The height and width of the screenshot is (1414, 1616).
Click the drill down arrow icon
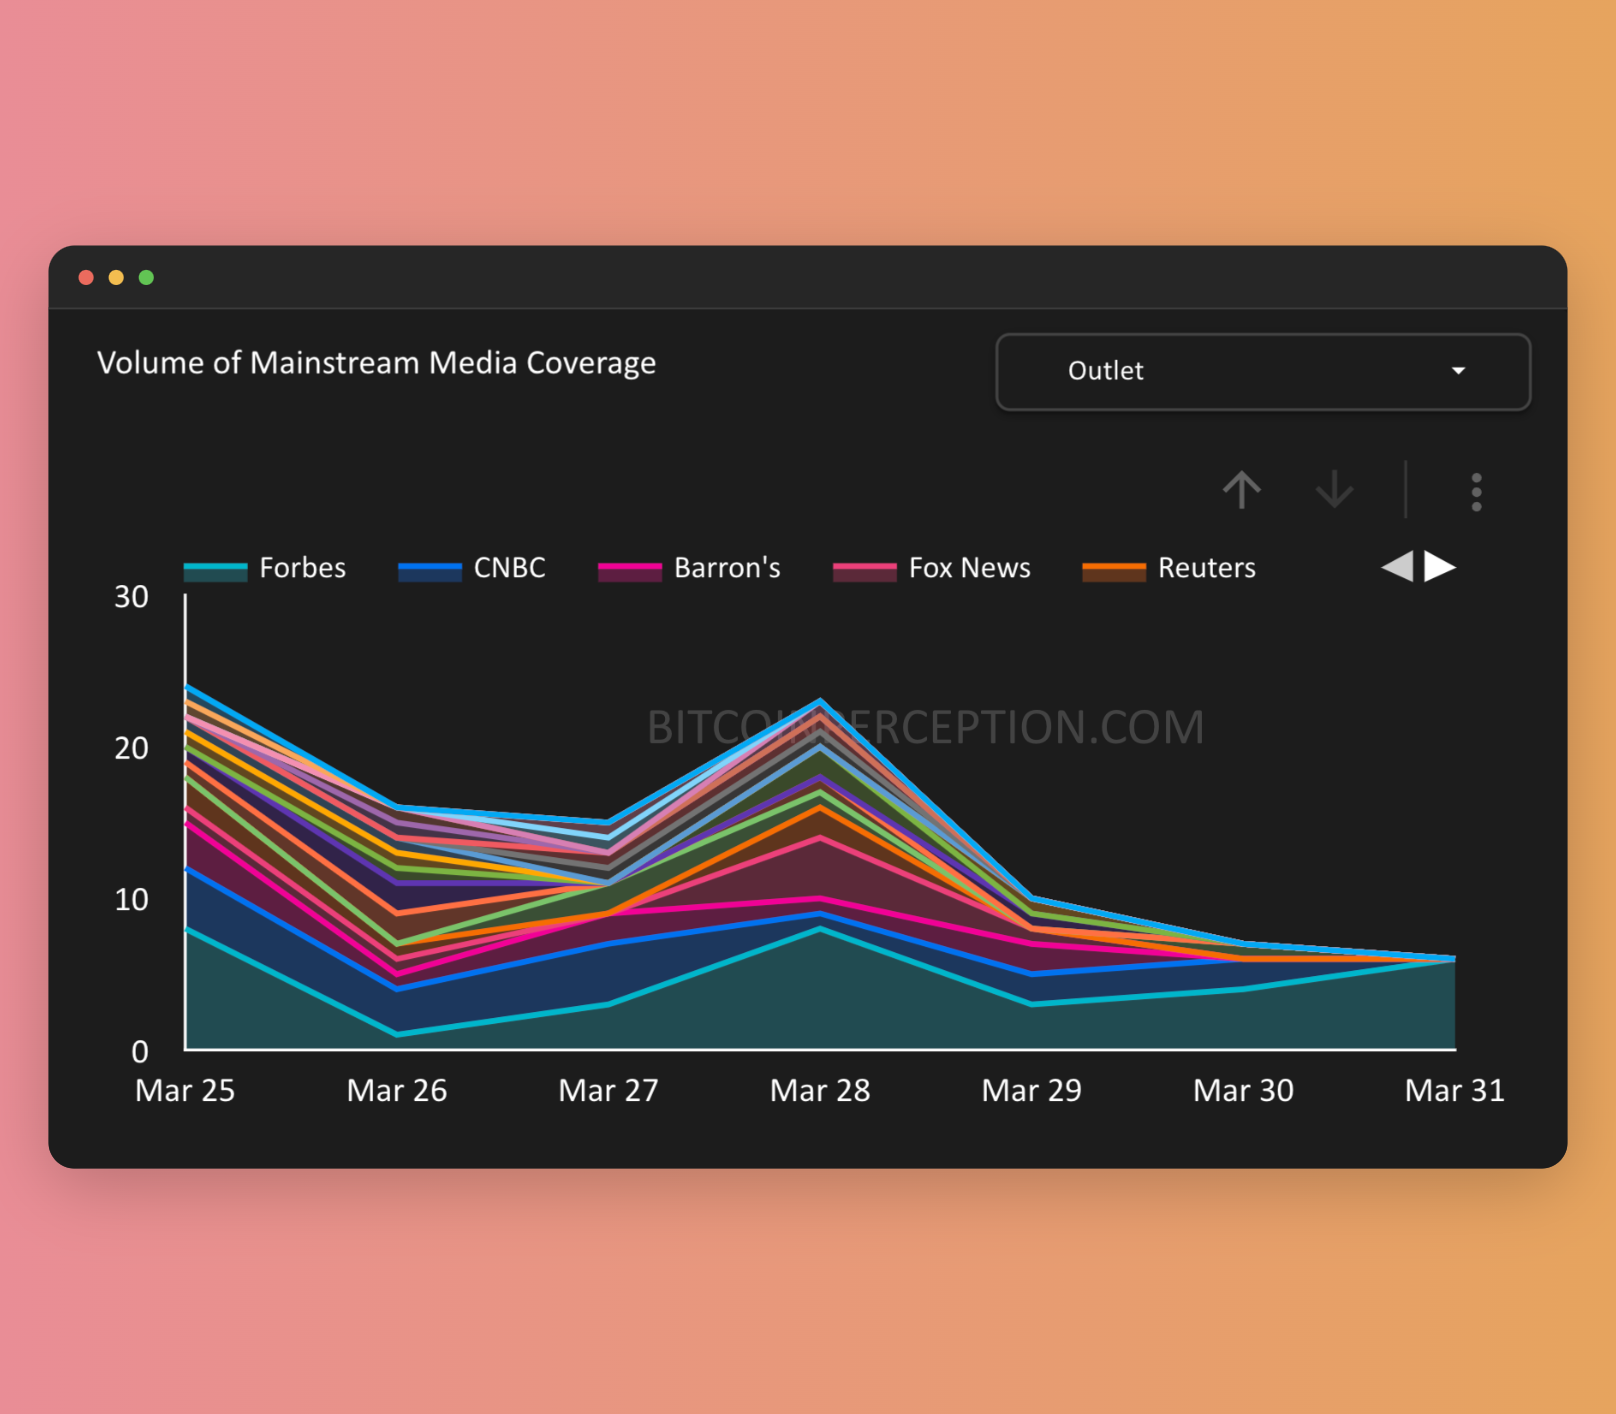pyautogui.click(x=1334, y=490)
